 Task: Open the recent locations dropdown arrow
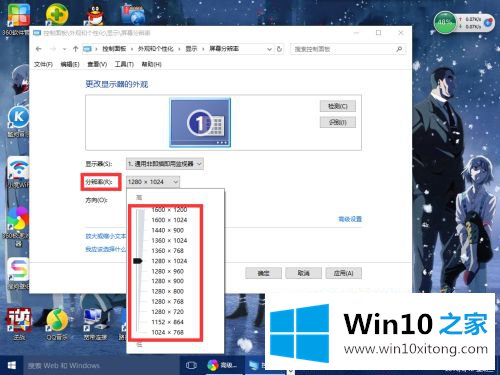coord(64,49)
